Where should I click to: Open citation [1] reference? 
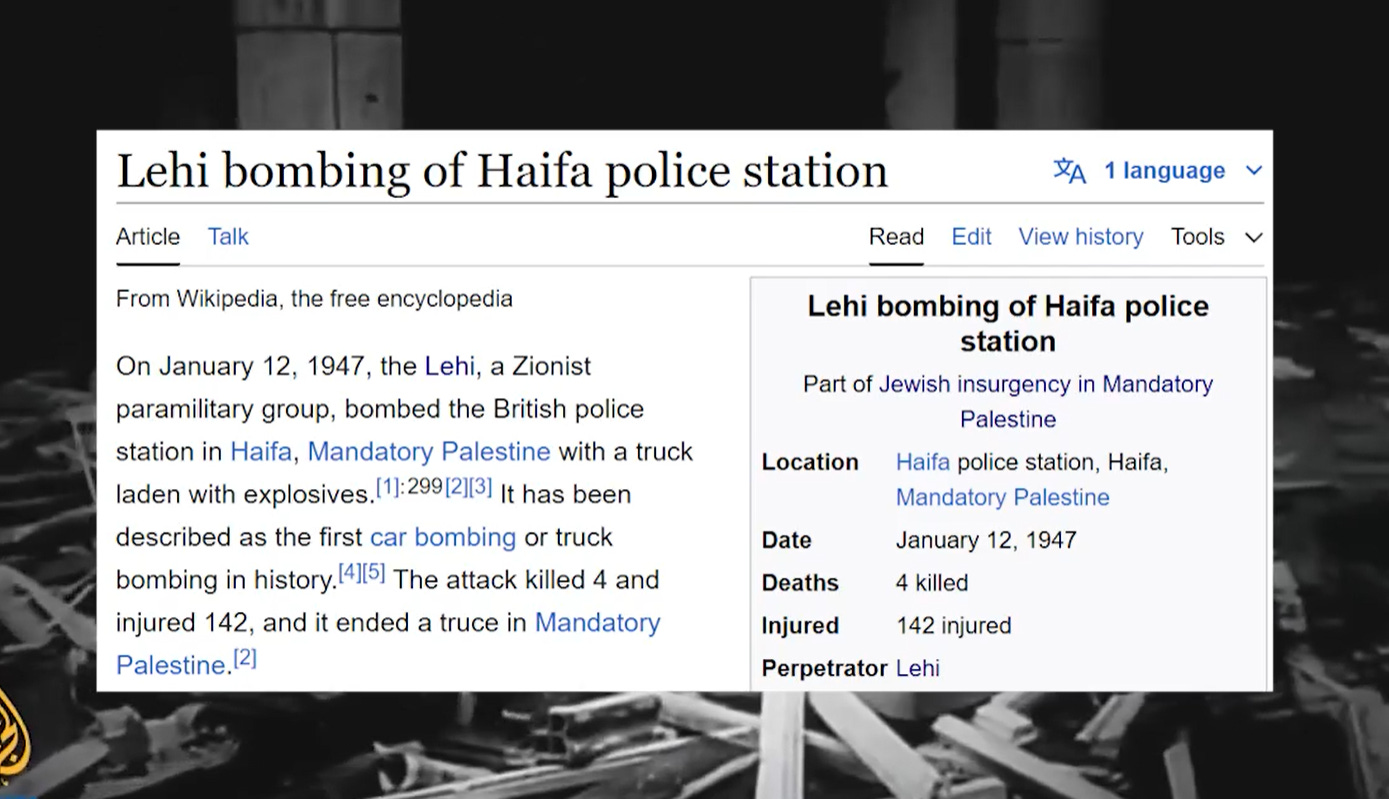[x=388, y=487]
